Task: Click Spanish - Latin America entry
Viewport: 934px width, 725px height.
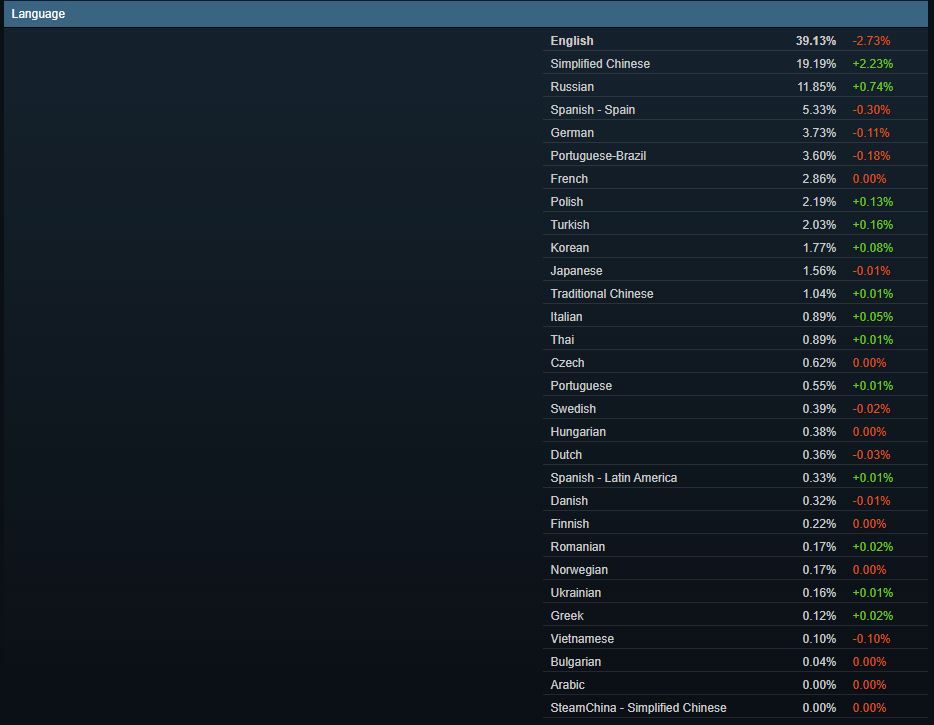Action: (735, 478)
